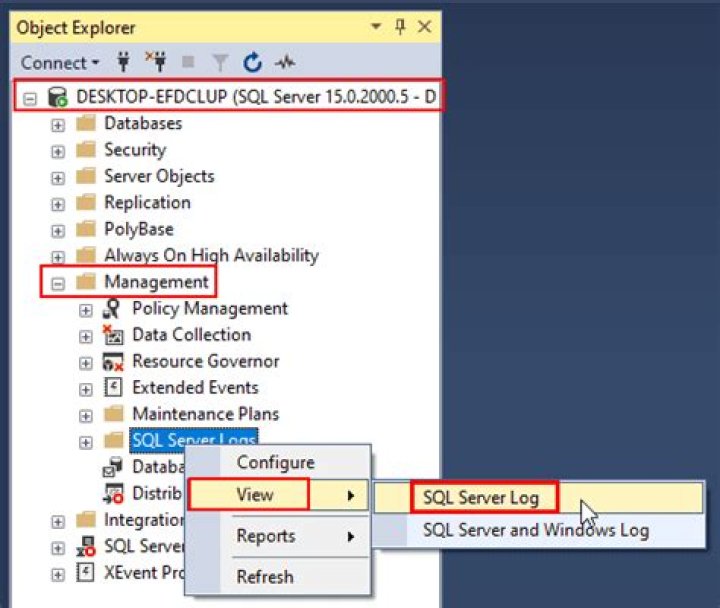720x608 pixels.
Task: Click the Policy Management icon
Action: click(x=112, y=309)
